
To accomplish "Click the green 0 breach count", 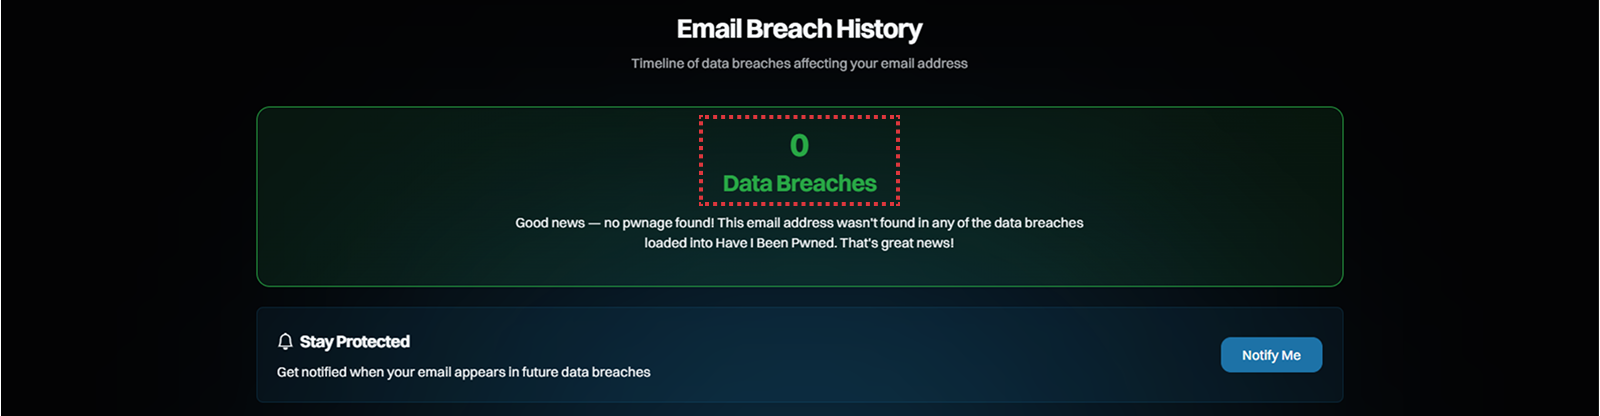I will (x=799, y=146).
